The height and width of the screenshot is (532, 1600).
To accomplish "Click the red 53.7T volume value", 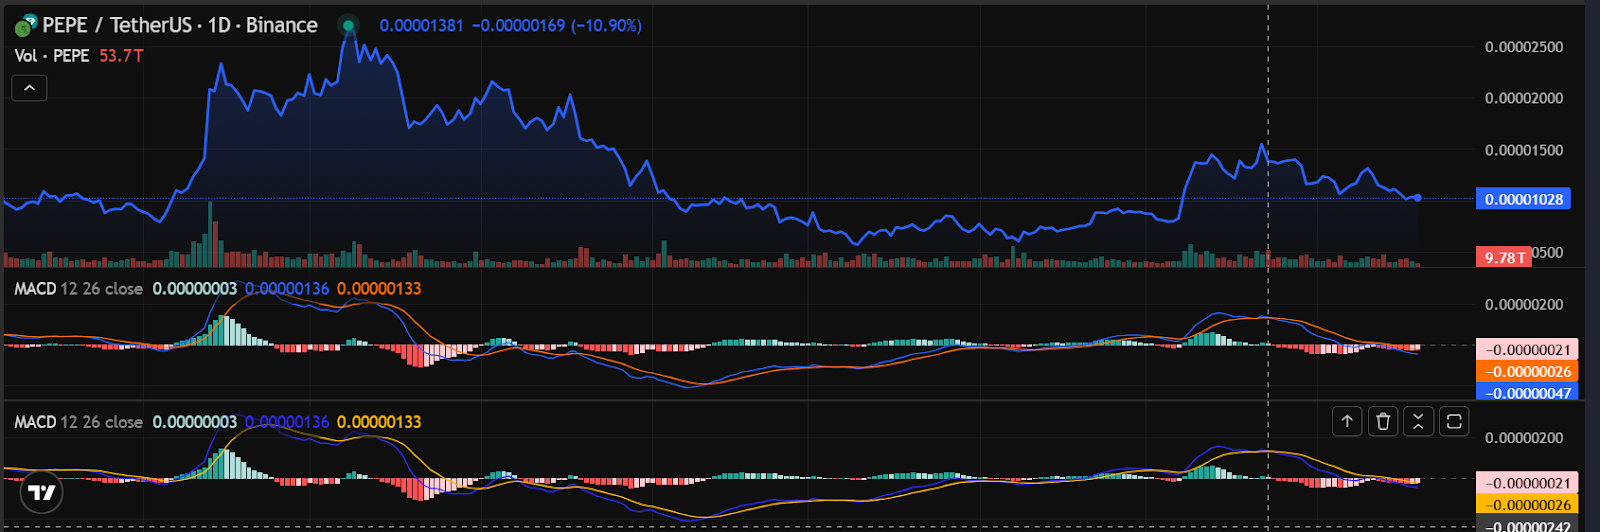I will pyautogui.click(x=121, y=56).
